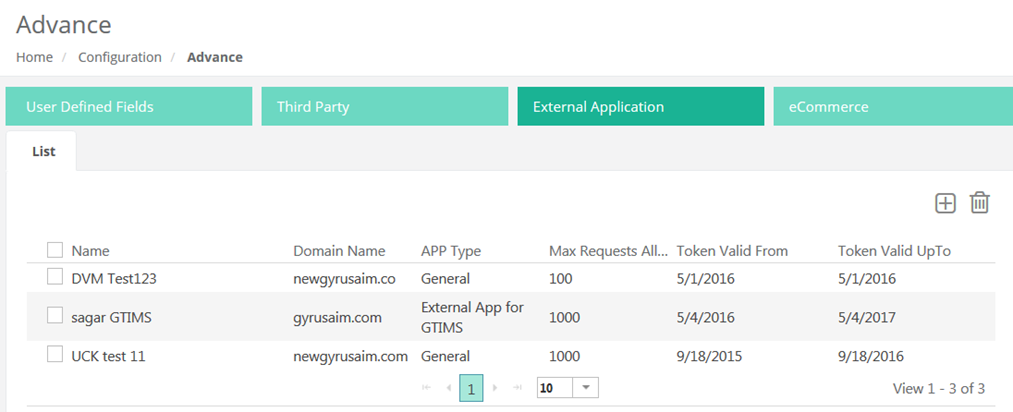This screenshot has height=412, width=1013.
Task: Click the External Application tab
Action: [640, 106]
